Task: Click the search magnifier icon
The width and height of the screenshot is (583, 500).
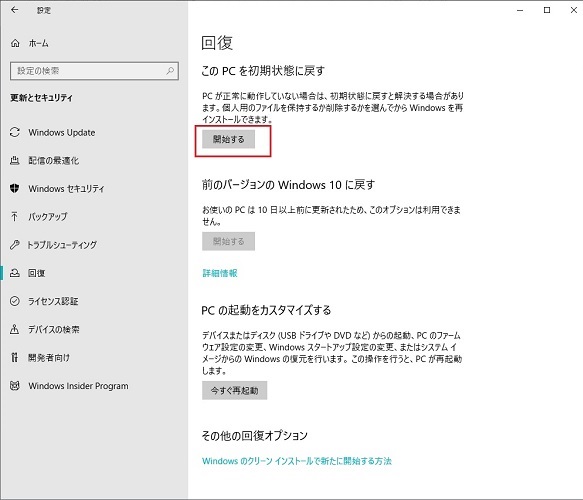Action: pos(170,71)
